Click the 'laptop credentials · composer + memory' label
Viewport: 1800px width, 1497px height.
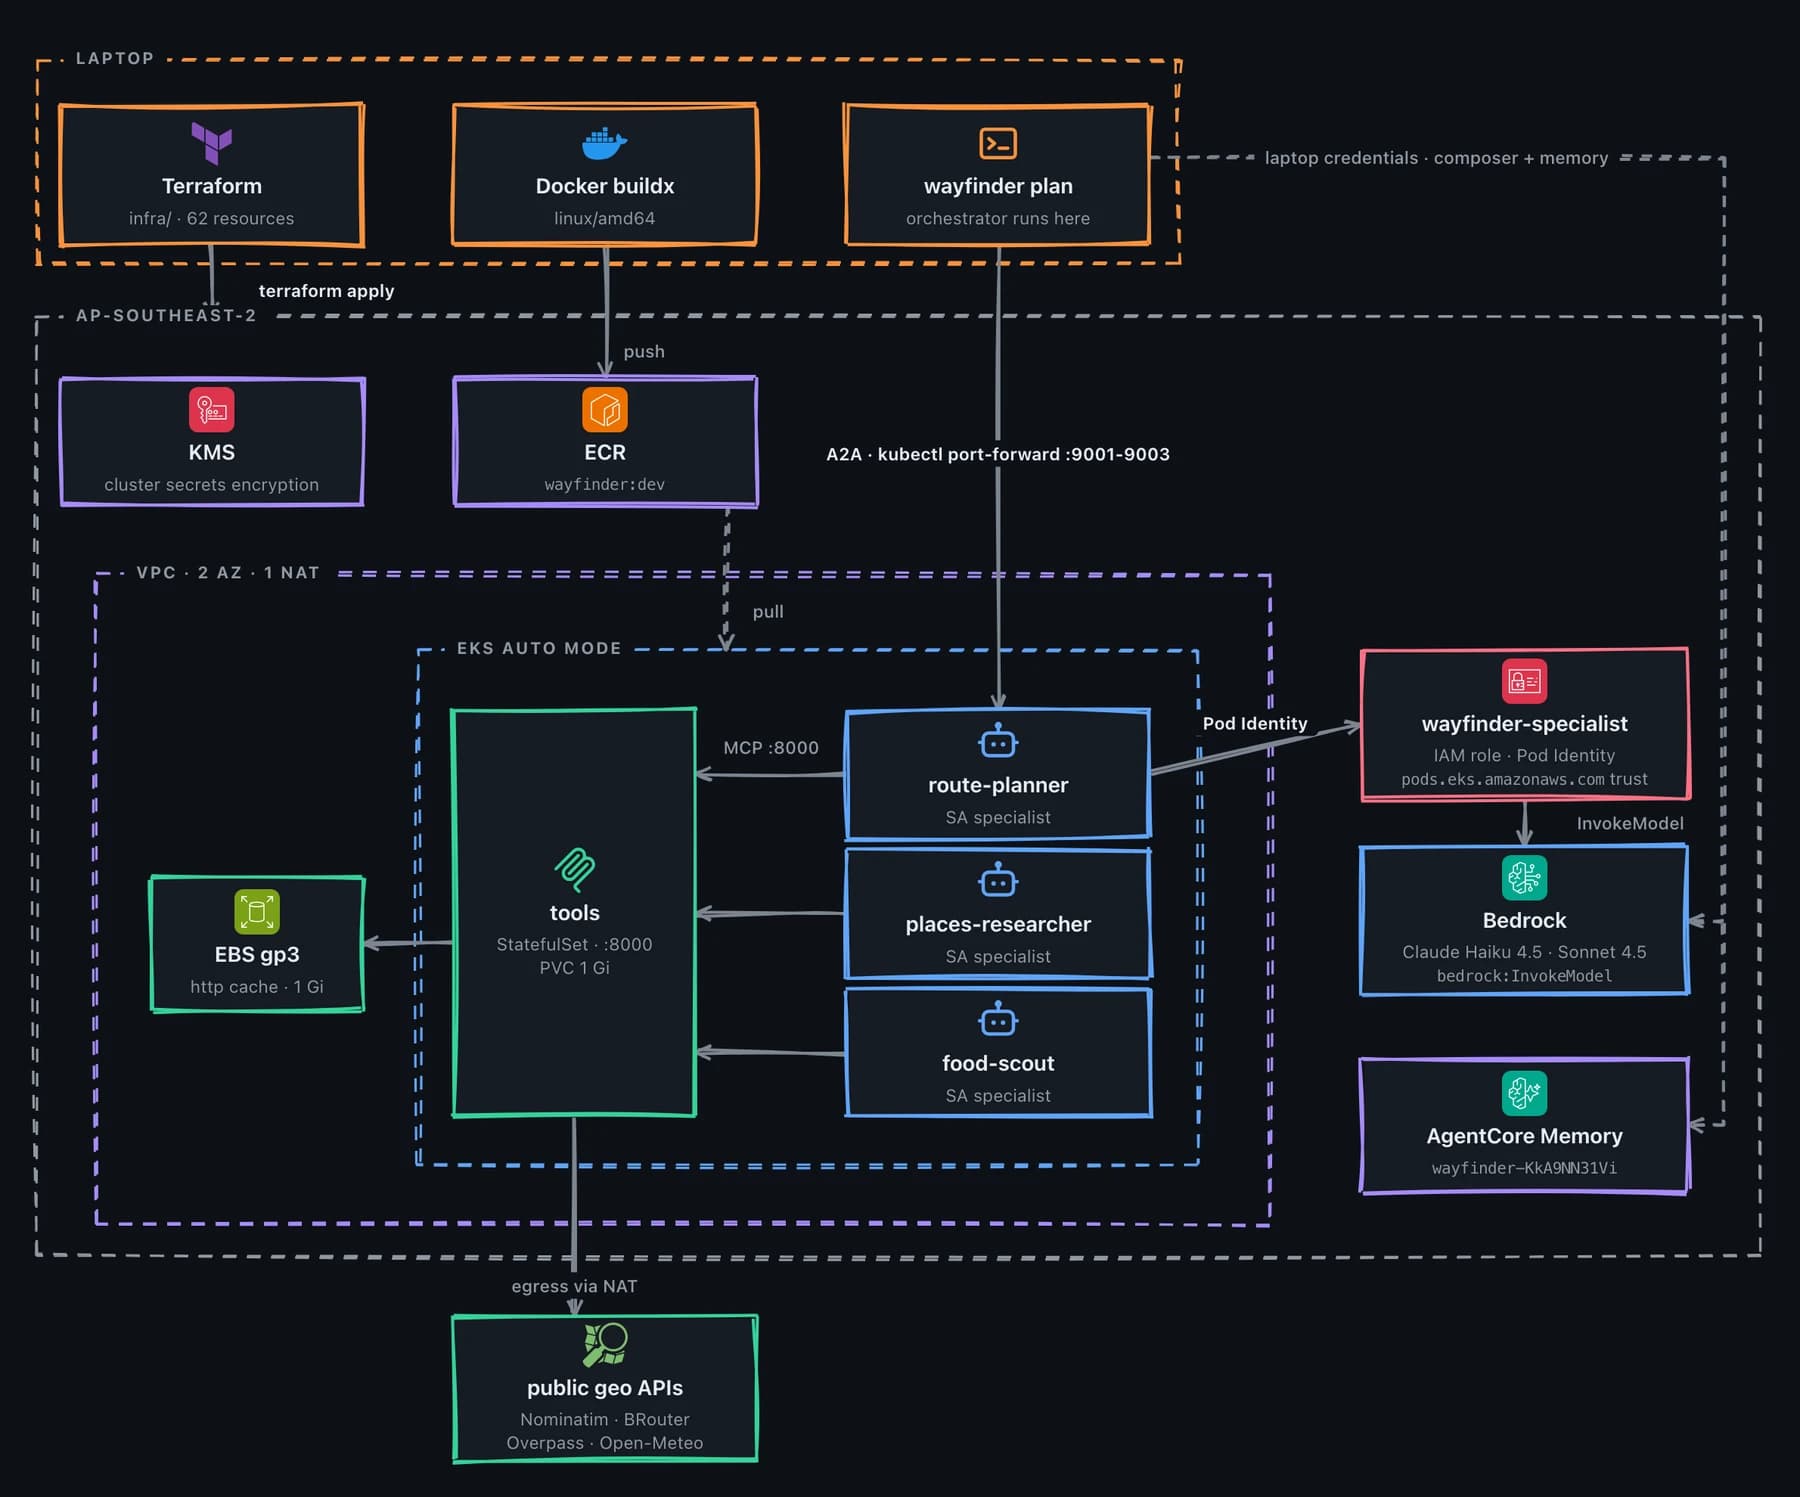pos(1436,158)
